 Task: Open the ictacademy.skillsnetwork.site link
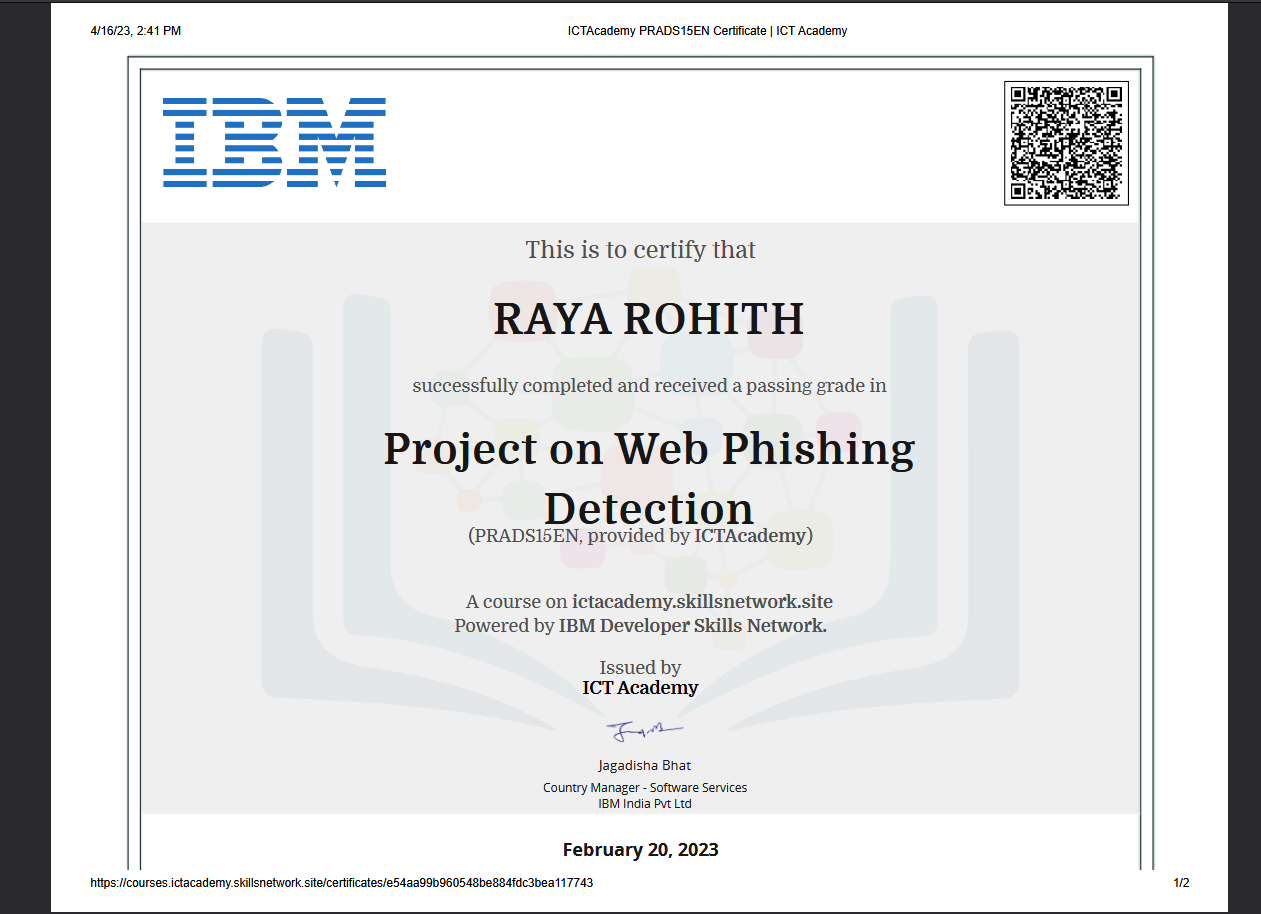pos(702,602)
